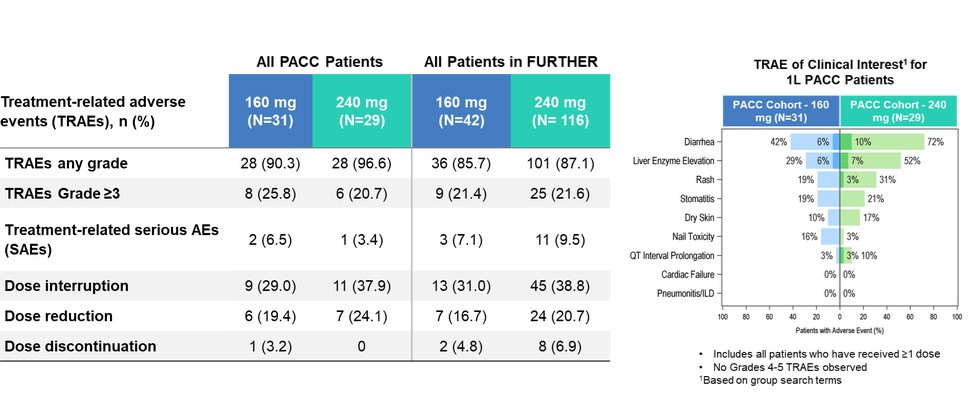Select the 'PACC Cohort - 160 mg' chart header
This screenshot has width=971, height=403.
(781, 110)
